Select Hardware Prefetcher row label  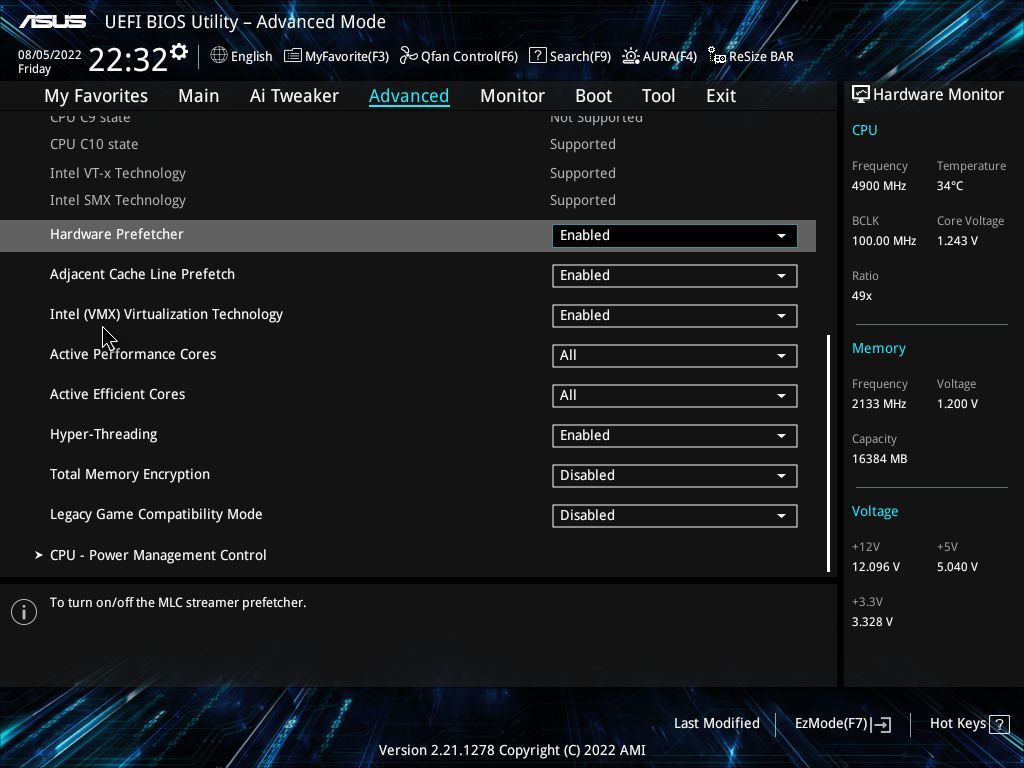click(x=116, y=234)
